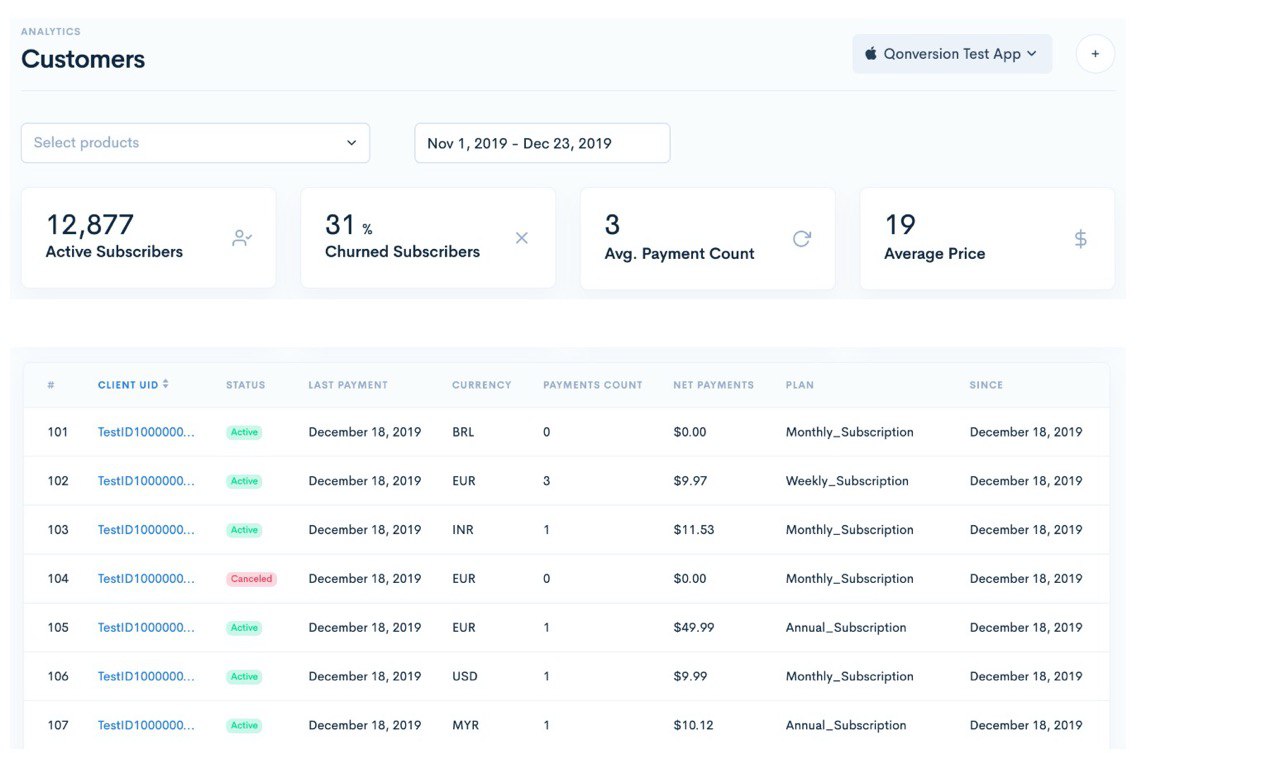Toggle the Active badge on row 106
The image size is (1280, 764).
[244, 676]
